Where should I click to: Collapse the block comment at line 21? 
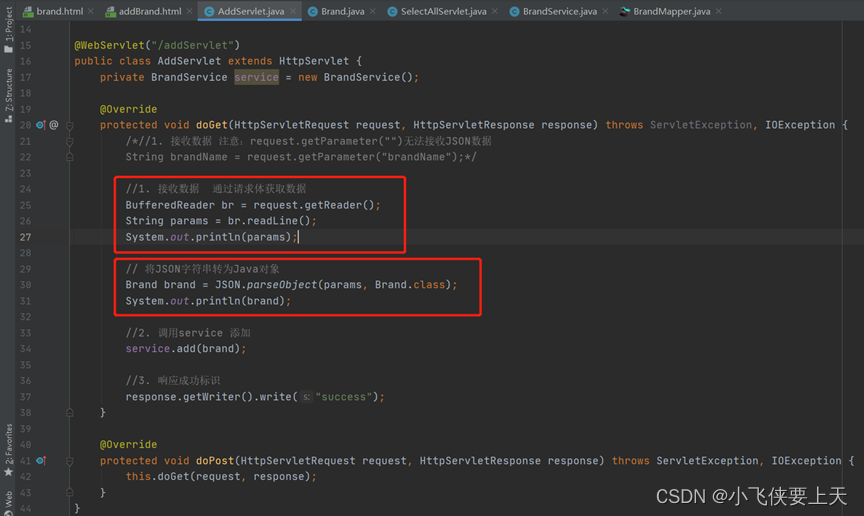point(69,142)
